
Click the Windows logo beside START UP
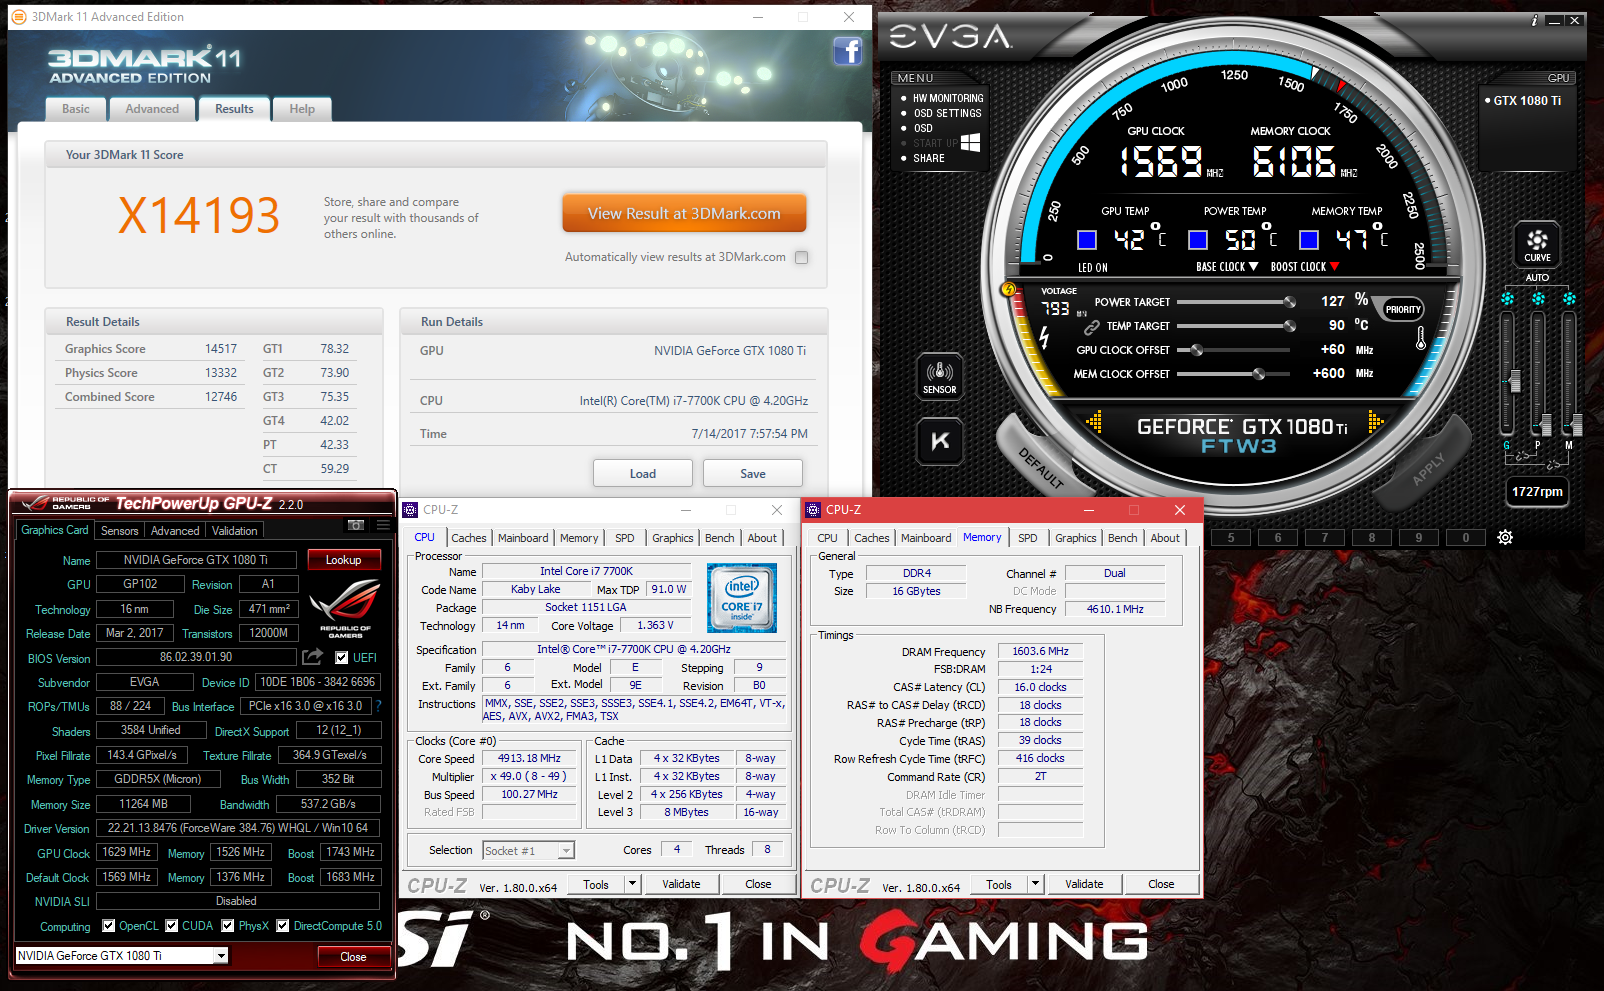pyautogui.click(x=969, y=143)
